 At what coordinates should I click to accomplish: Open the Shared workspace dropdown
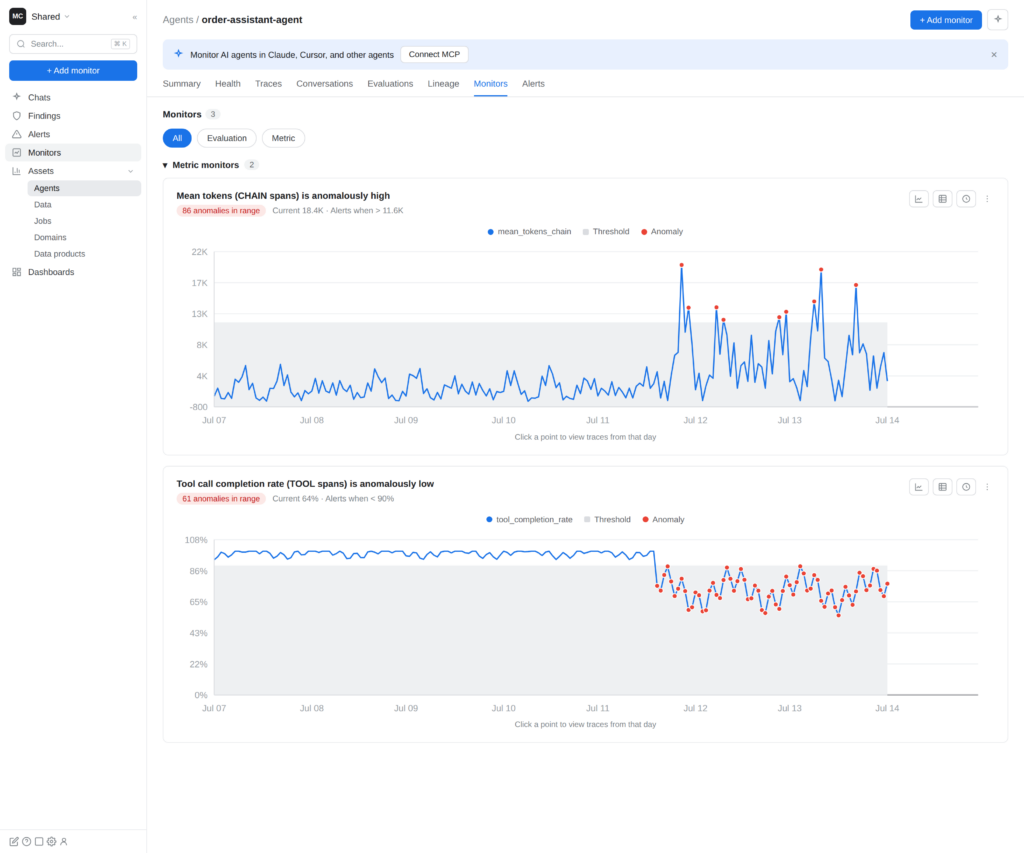point(50,17)
